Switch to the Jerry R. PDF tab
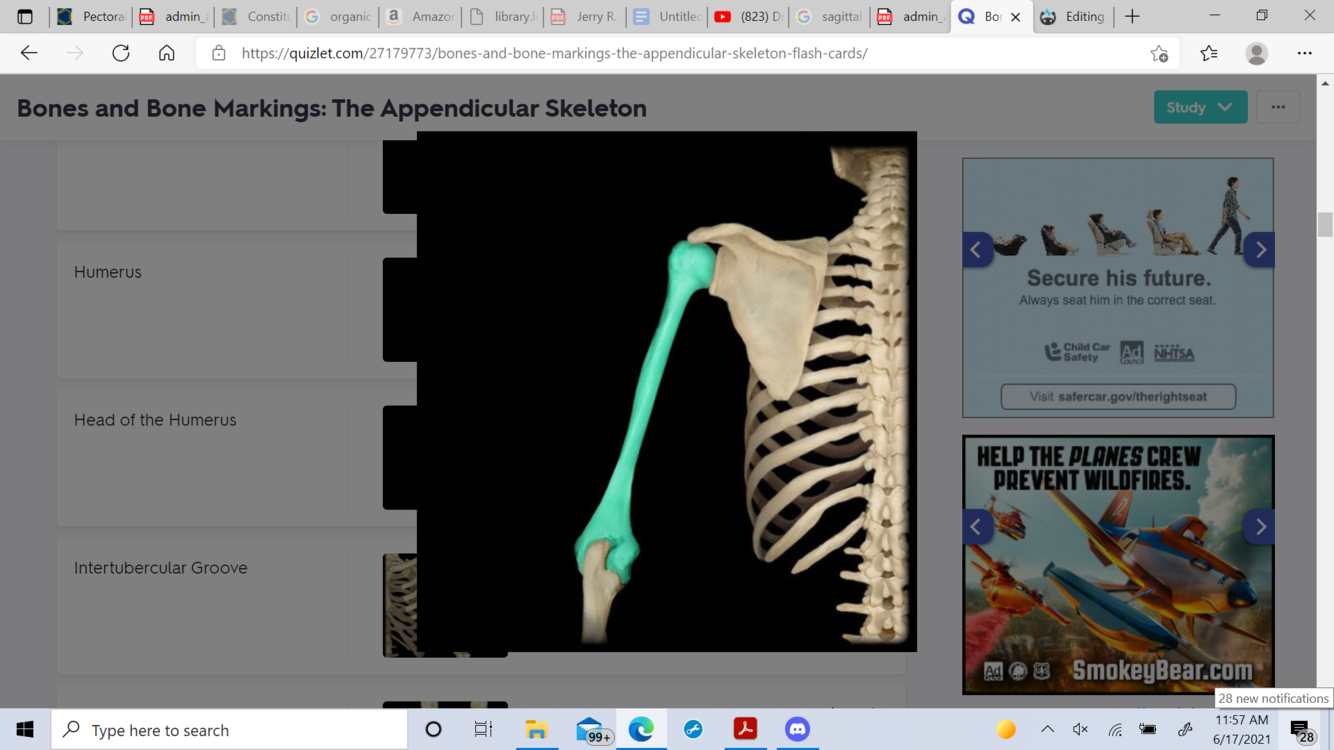The image size is (1334, 750). pos(584,16)
